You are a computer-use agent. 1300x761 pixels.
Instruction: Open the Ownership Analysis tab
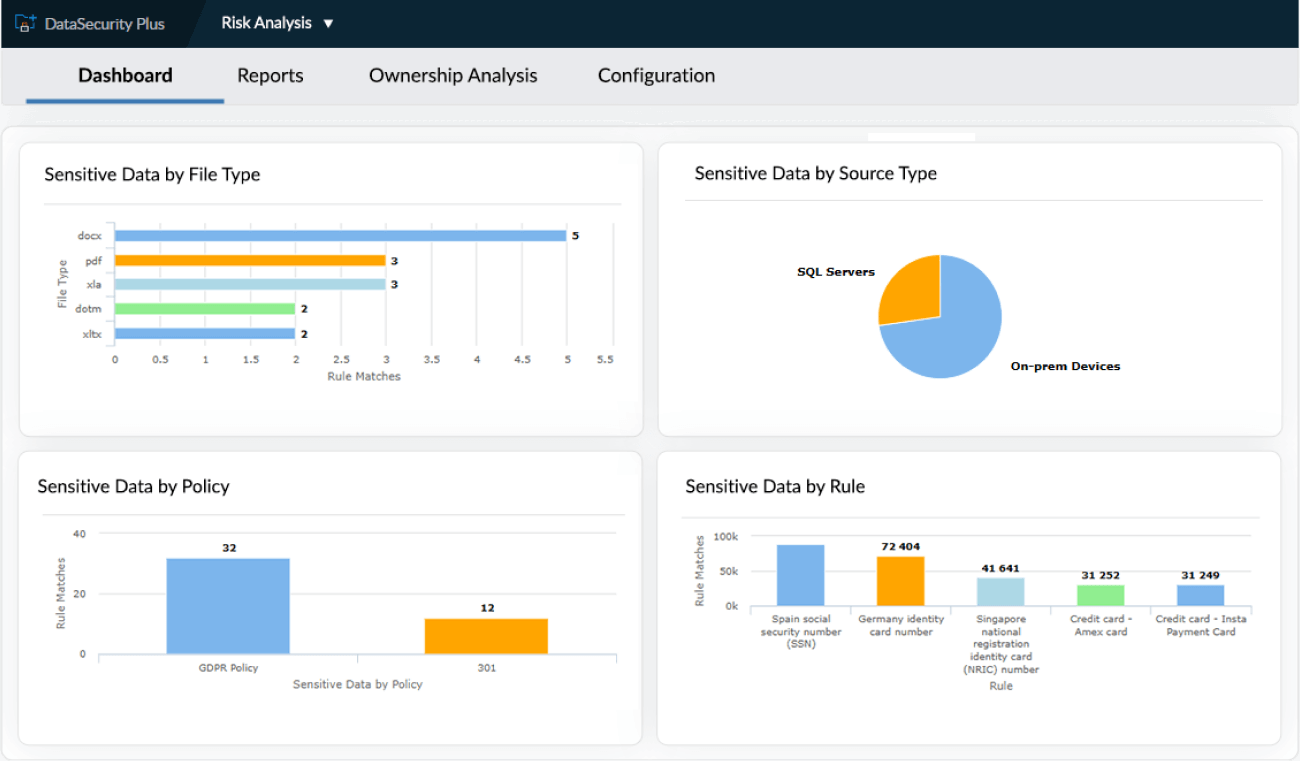(x=452, y=75)
